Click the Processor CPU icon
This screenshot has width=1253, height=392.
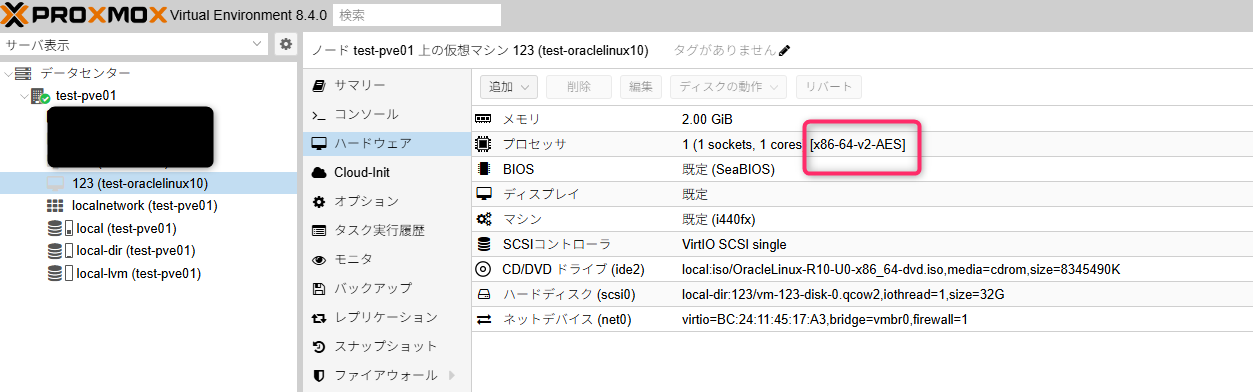(484, 144)
